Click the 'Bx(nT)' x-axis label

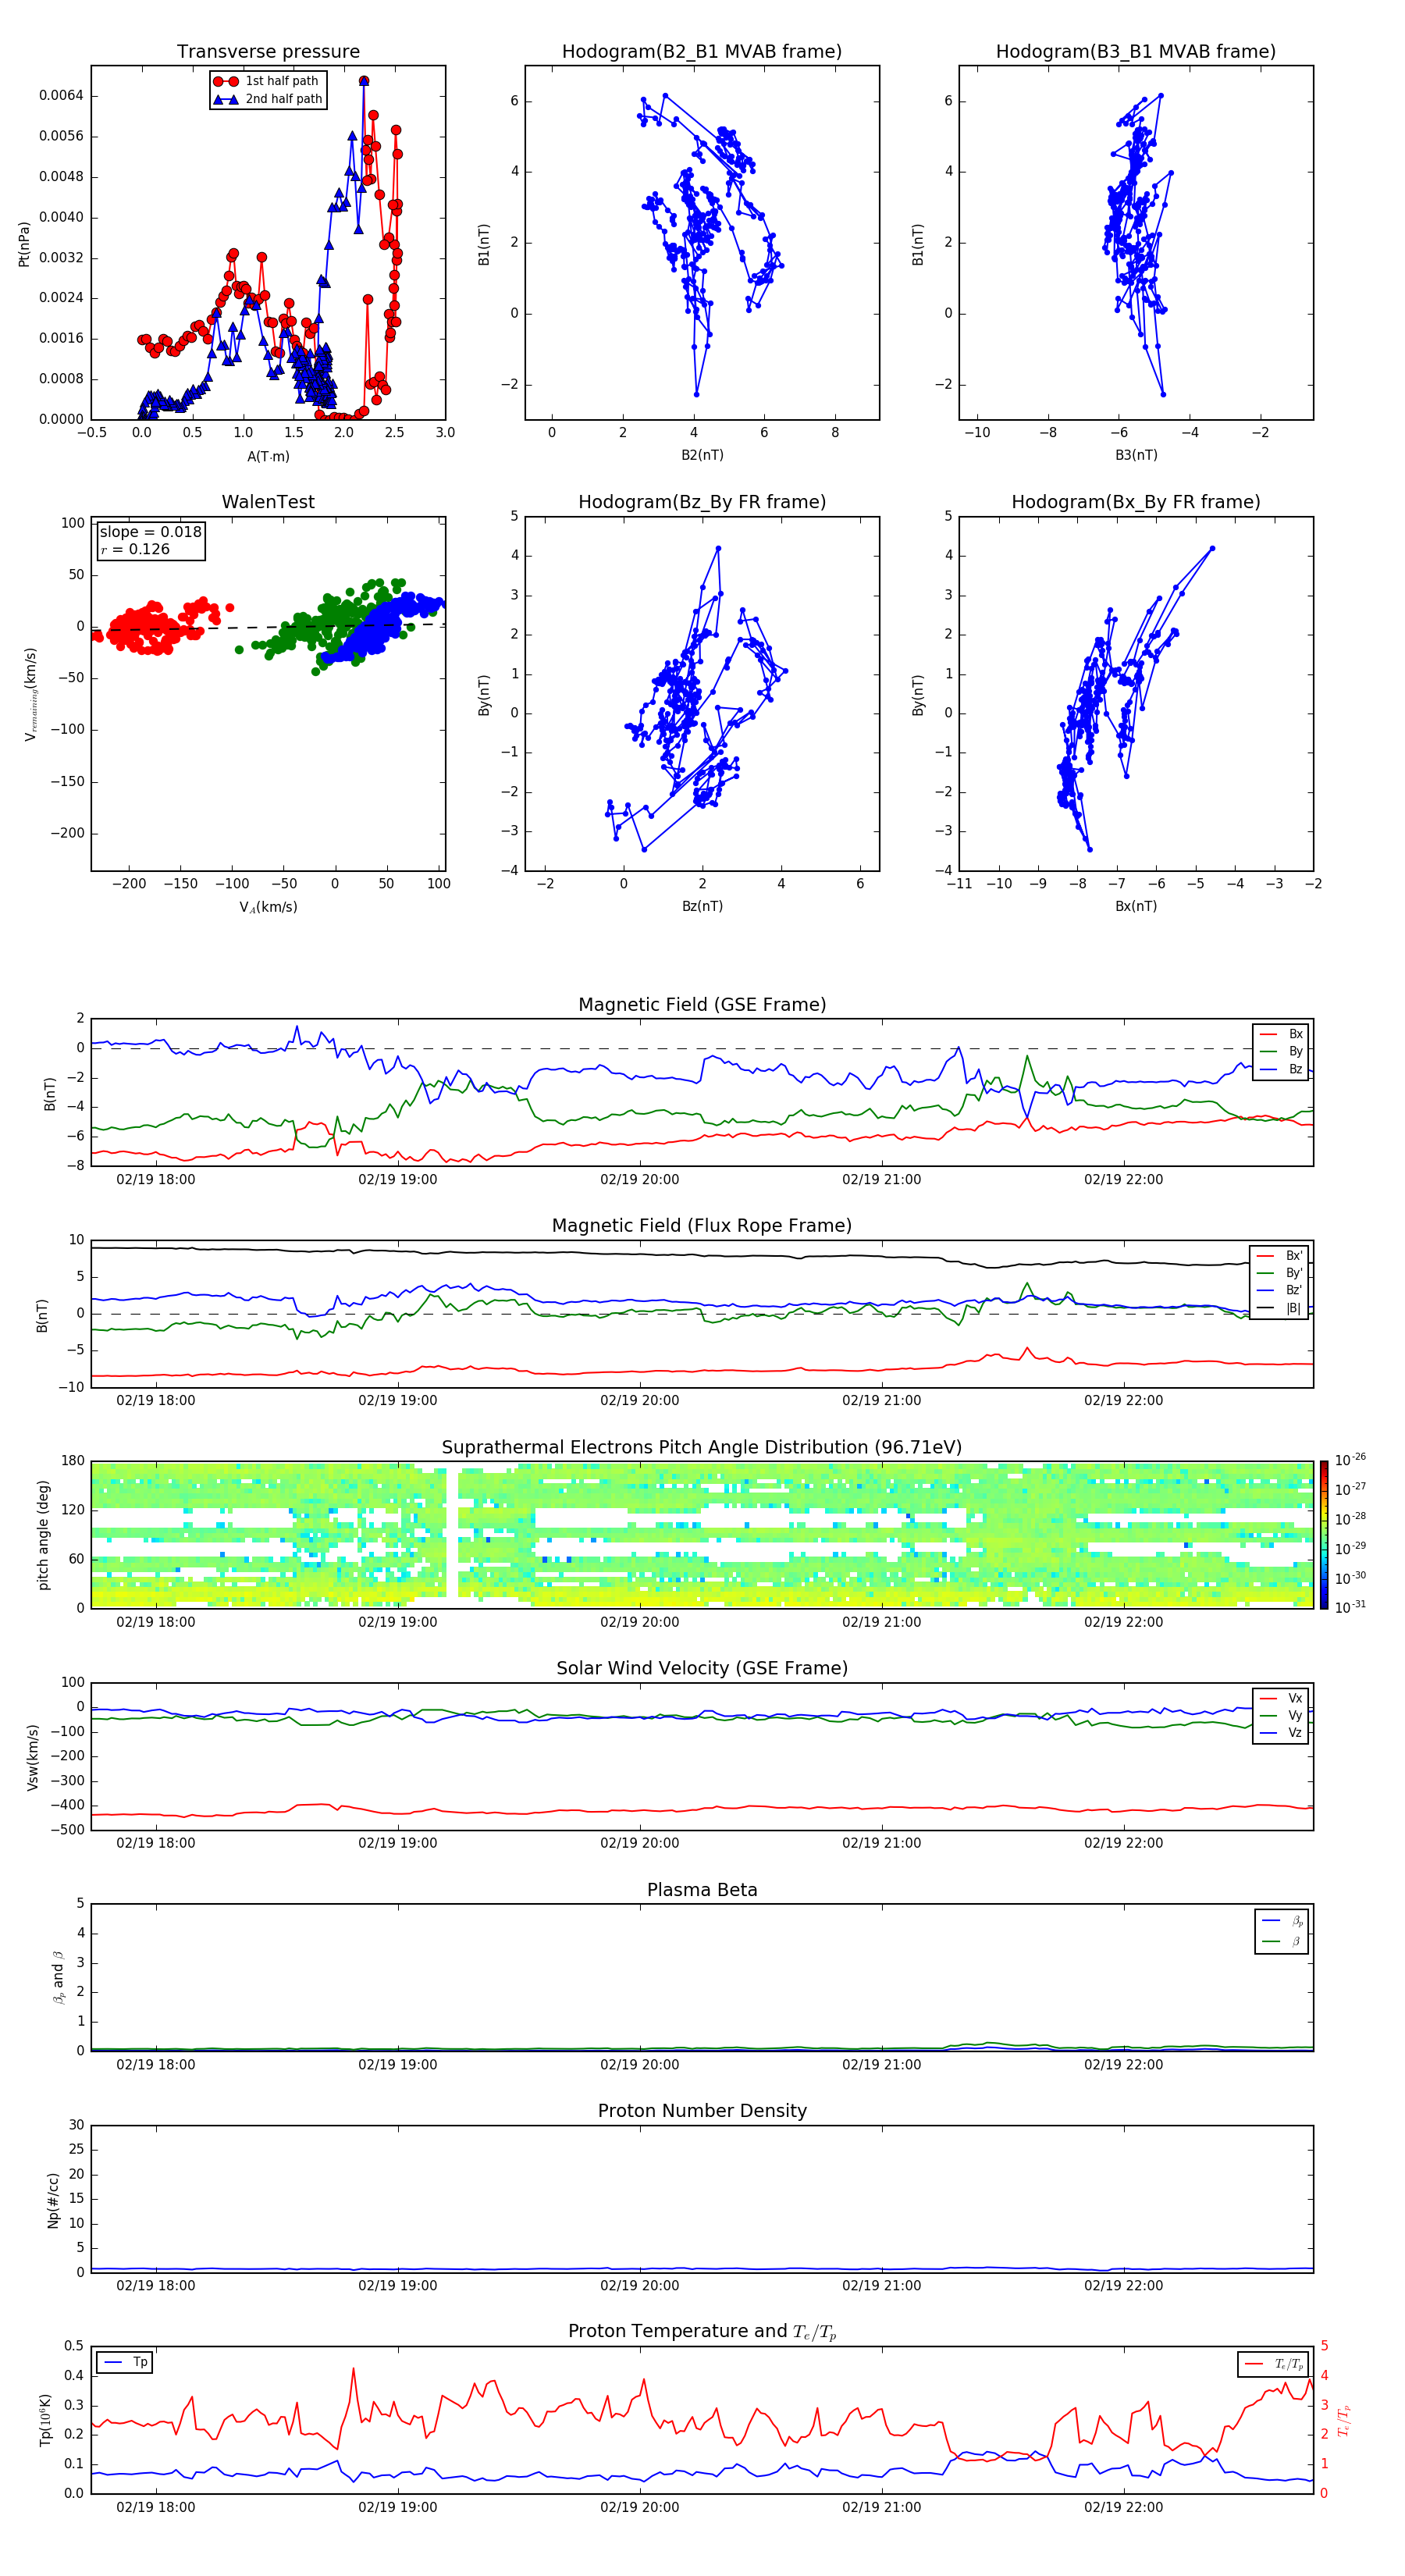(1136, 906)
